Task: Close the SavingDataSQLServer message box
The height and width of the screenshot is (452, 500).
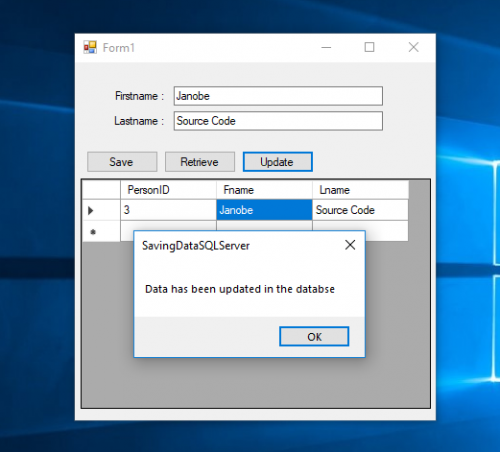Action: coord(350,245)
